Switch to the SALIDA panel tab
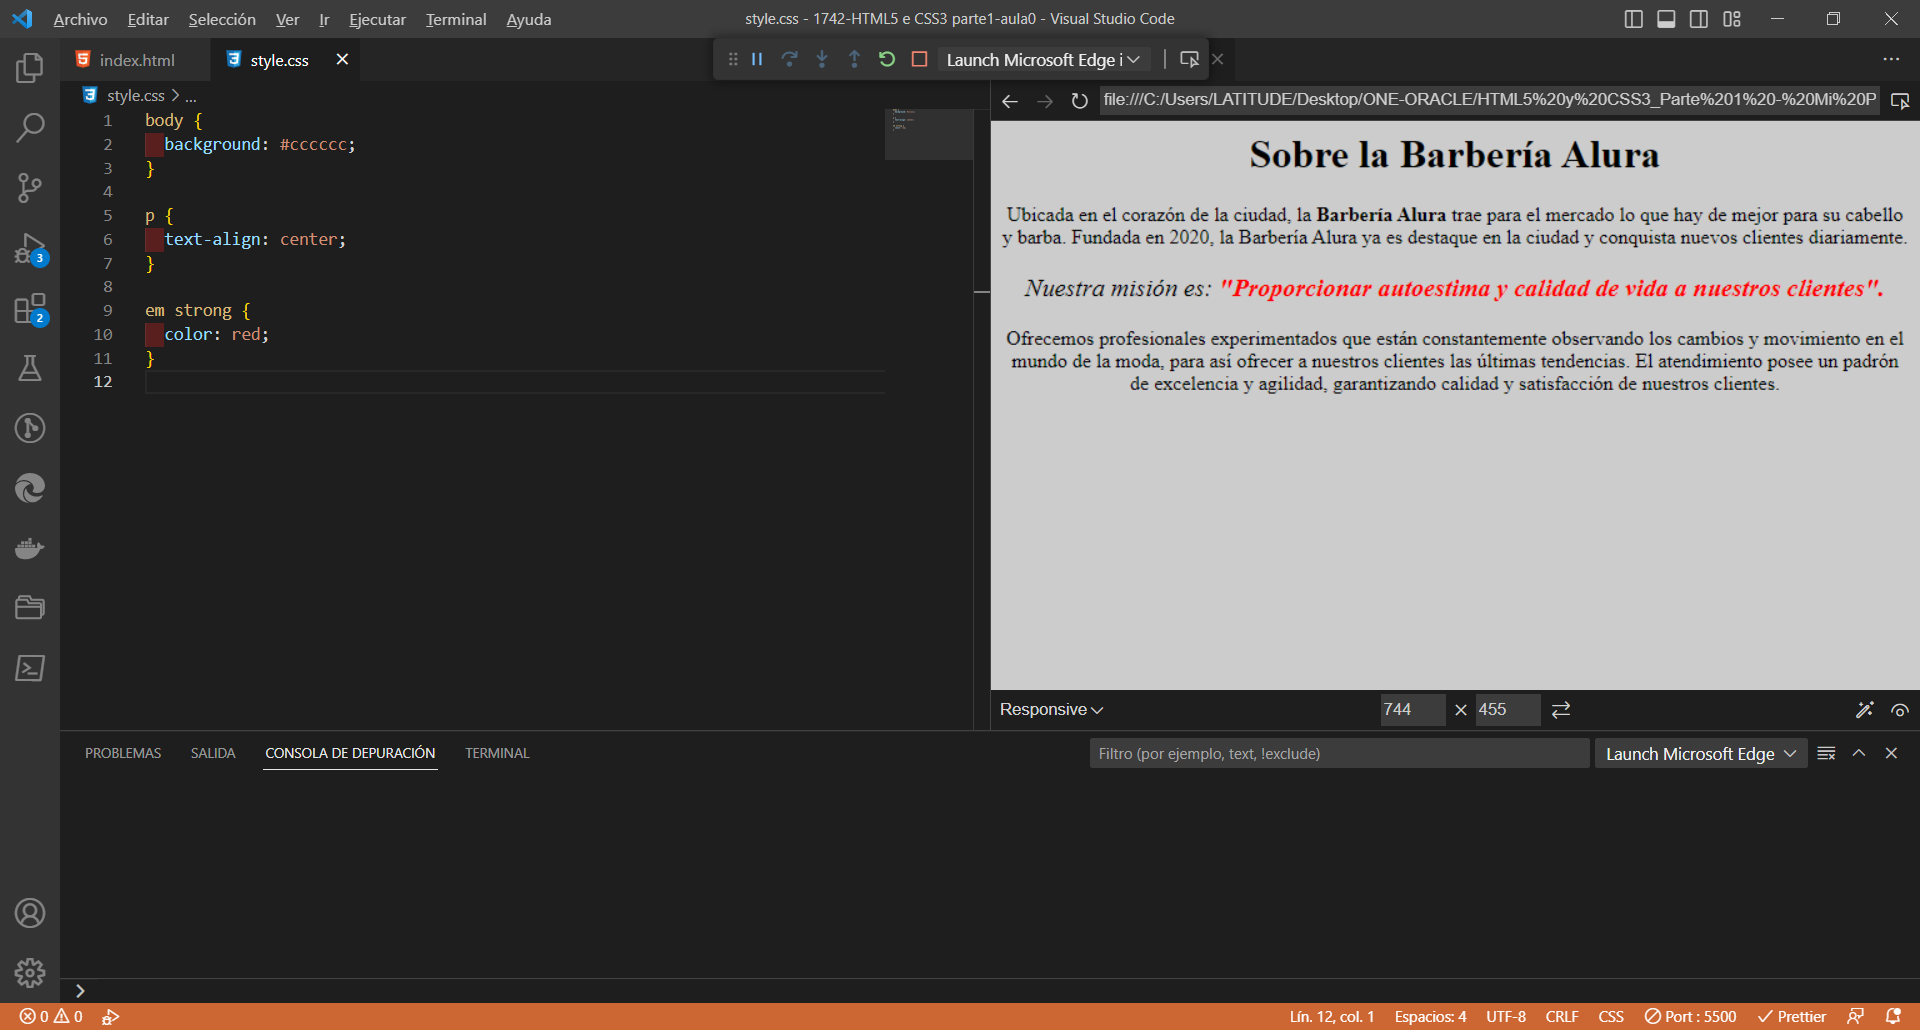The height and width of the screenshot is (1030, 1920). tap(213, 753)
